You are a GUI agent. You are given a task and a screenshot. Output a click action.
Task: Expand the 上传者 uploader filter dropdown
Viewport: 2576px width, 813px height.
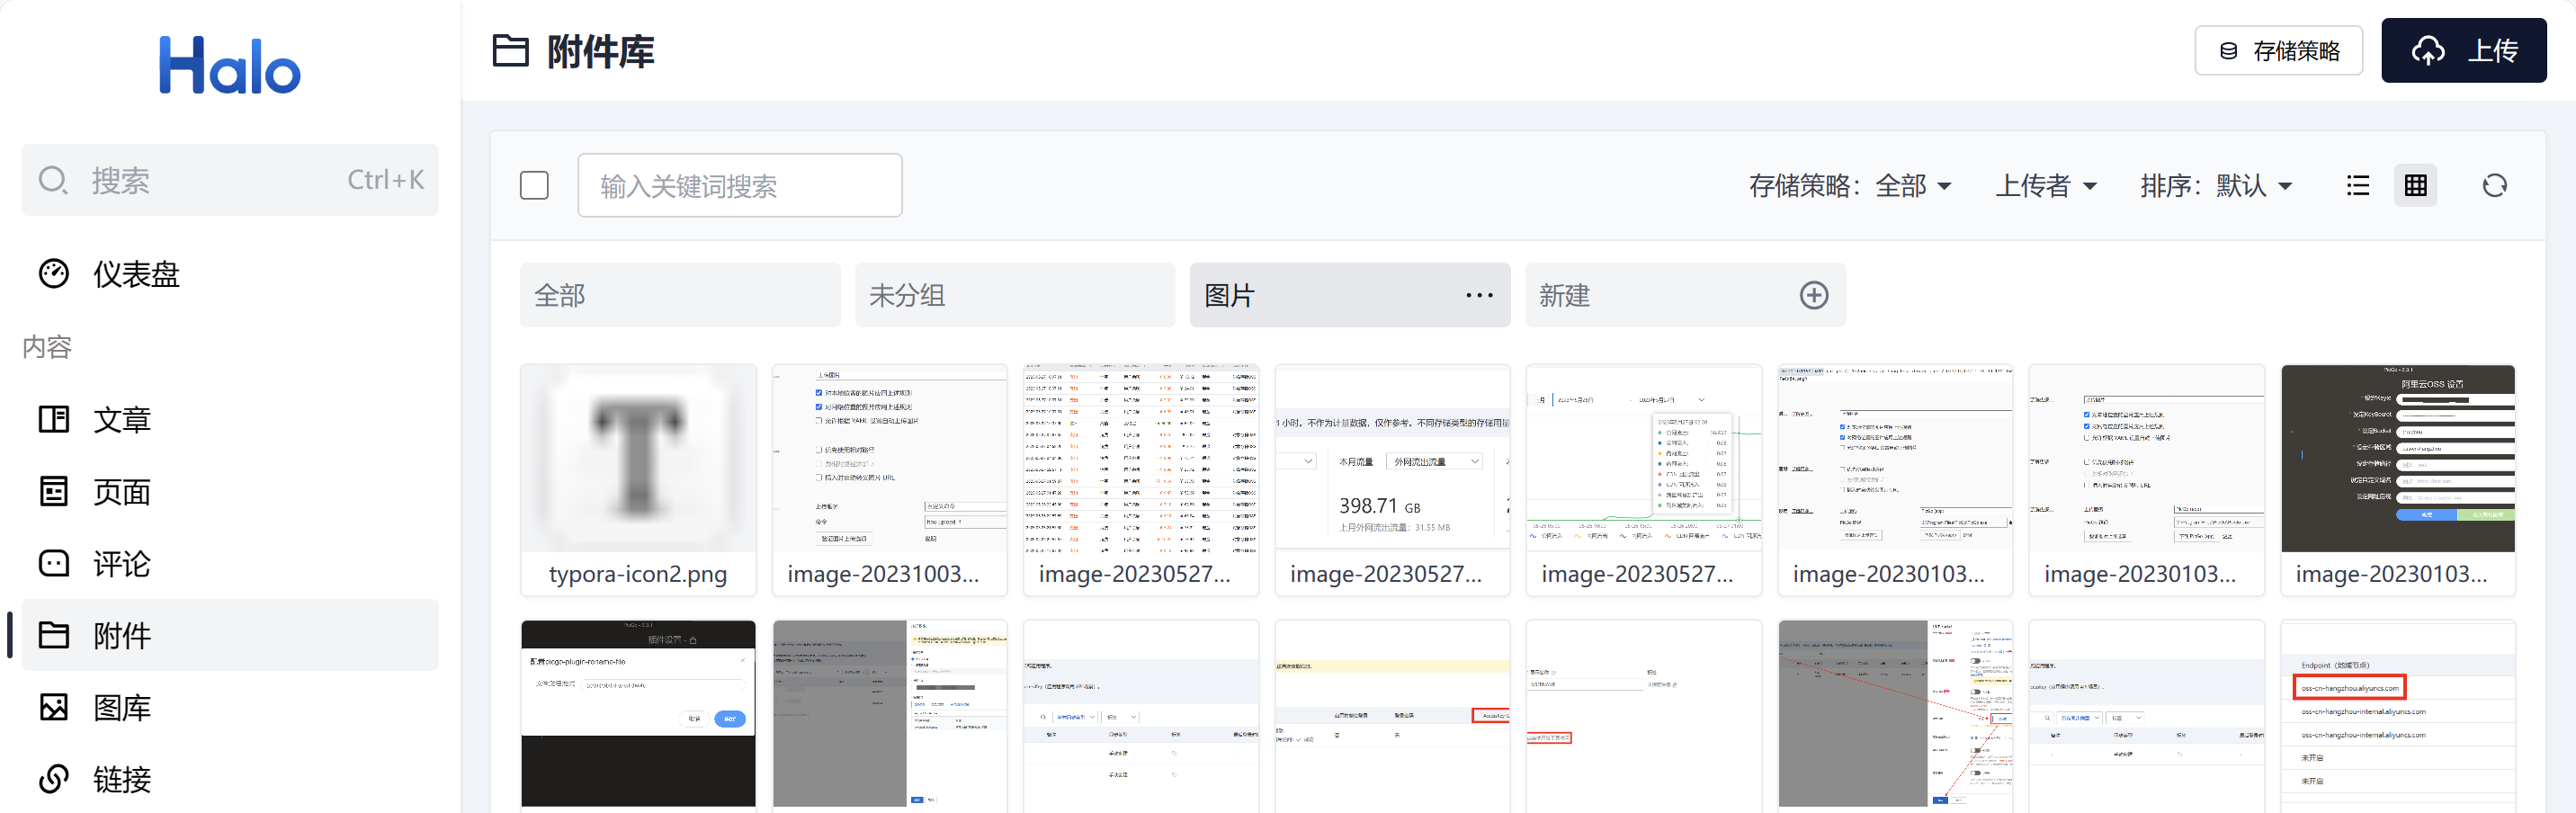[x=2046, y=186]
